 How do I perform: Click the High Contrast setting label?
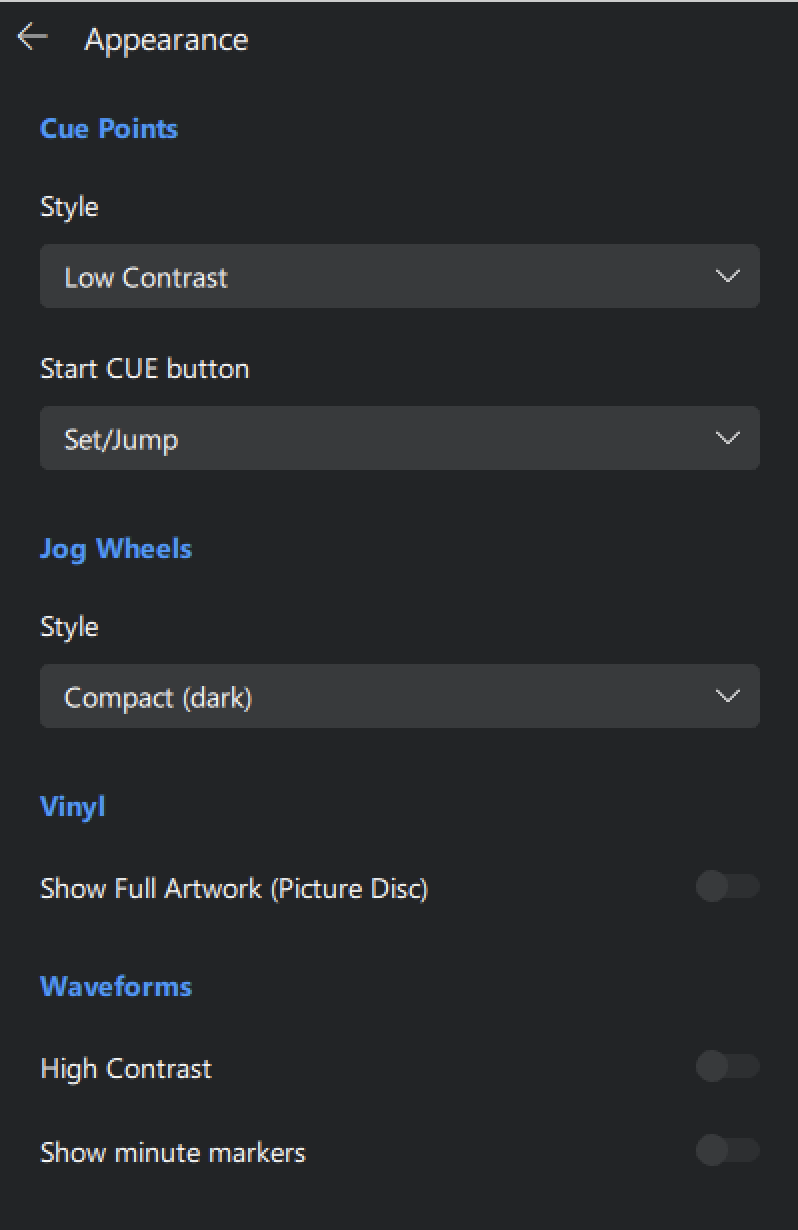(x=125, y=1068)
